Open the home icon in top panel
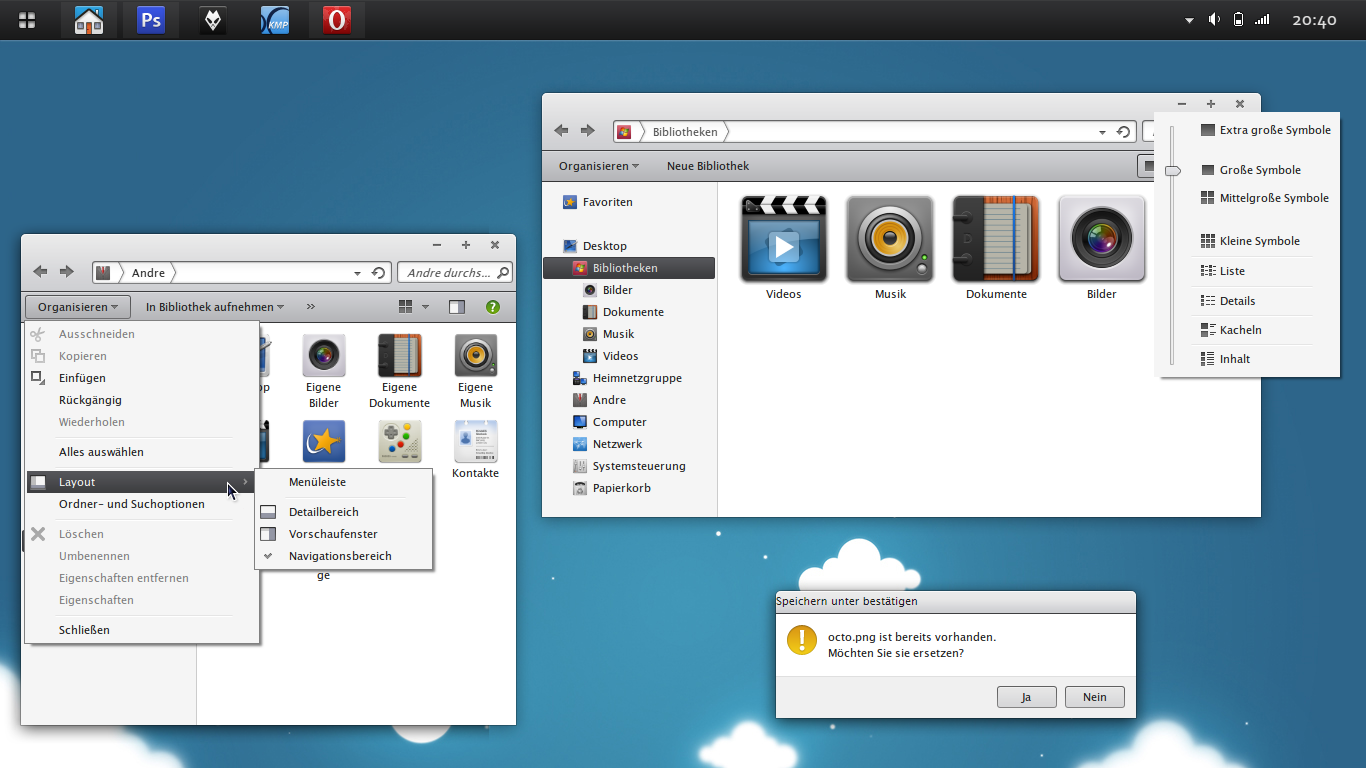Image resolution: width=1366 pixels, height=768 pixels. (89, 20)
